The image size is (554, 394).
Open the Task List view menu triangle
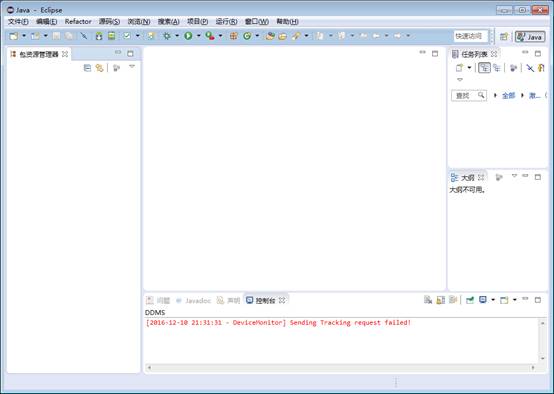point(460,80)
